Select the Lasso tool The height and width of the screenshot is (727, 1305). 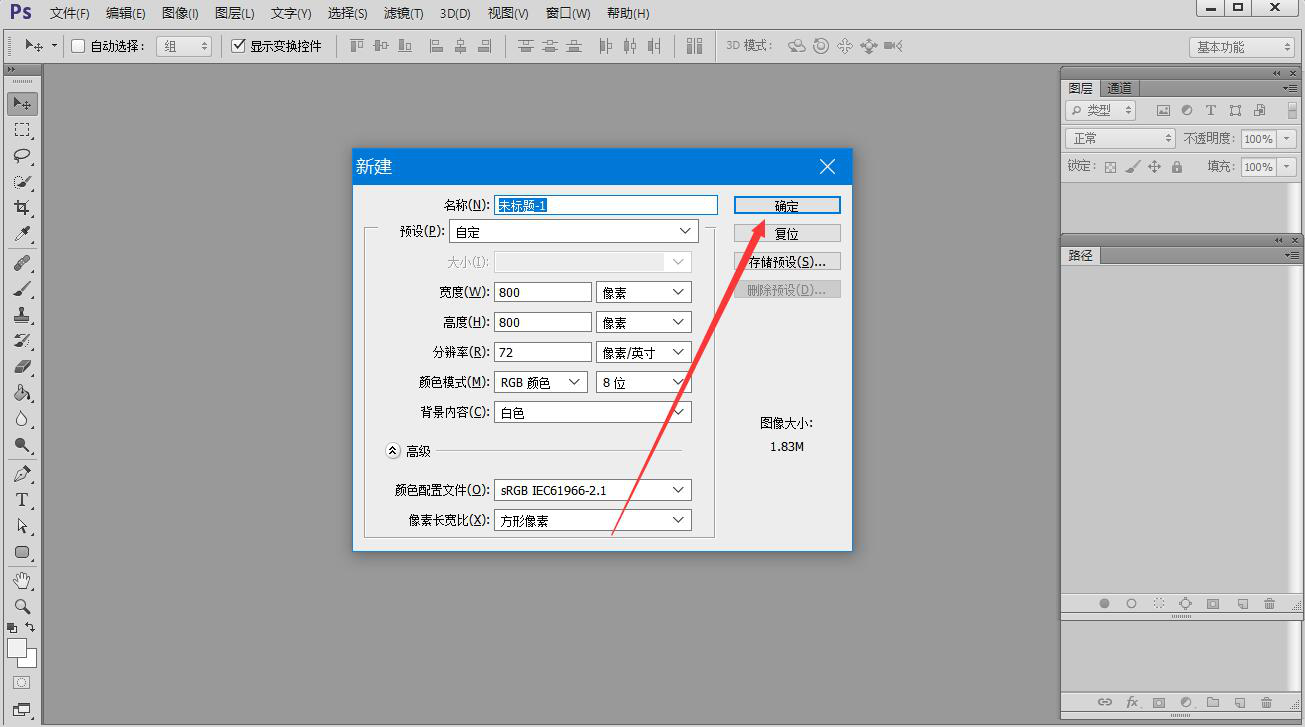pos(22,156)
